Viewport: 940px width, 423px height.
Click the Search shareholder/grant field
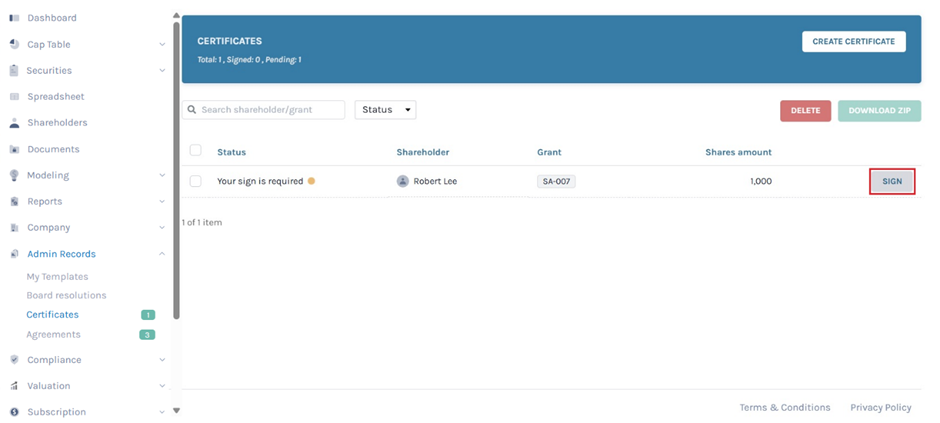tap(270, 110)
